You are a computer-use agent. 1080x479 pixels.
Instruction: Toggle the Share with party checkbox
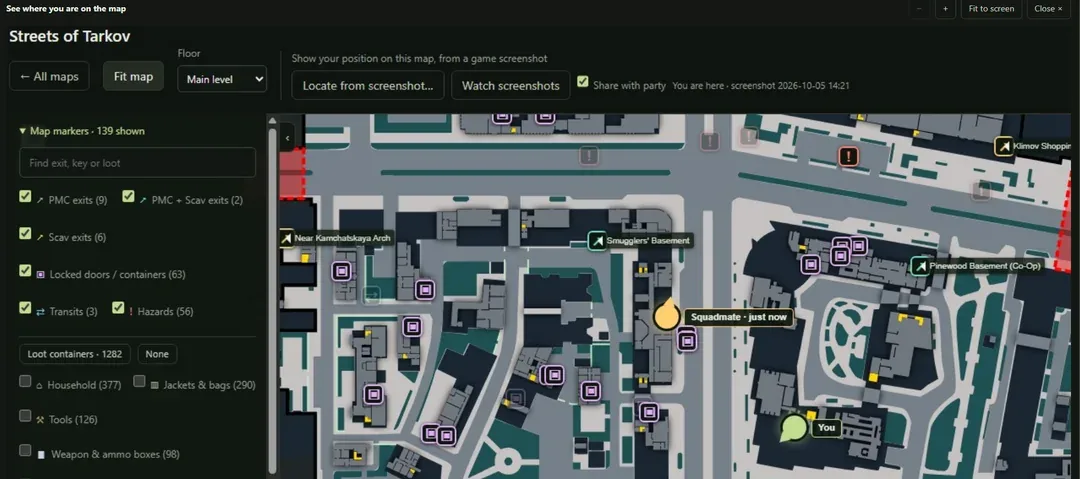(583, 82)
